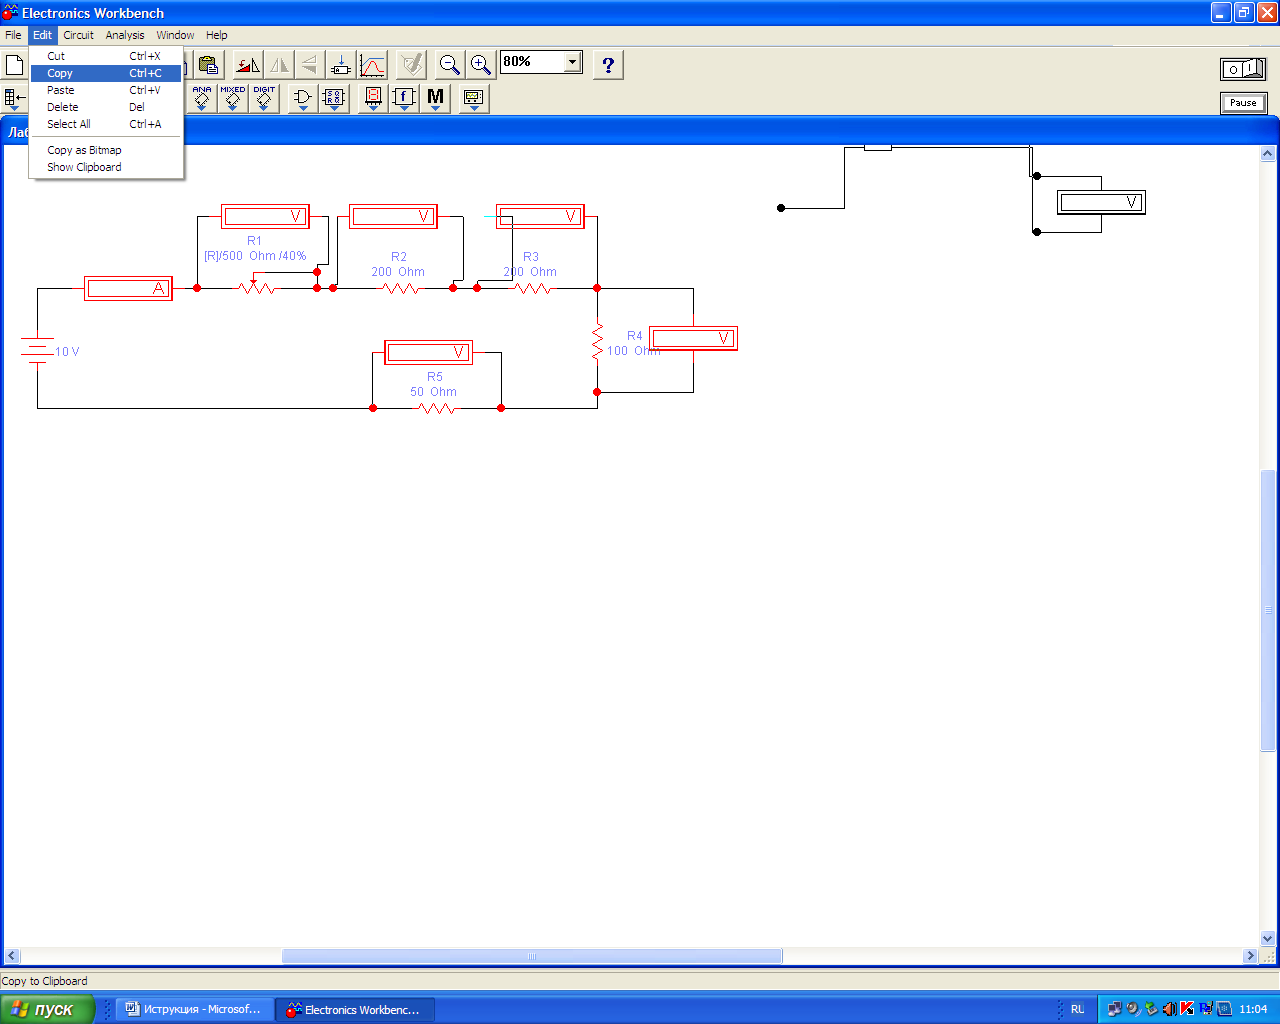The width and height of the screenshot is (1280, 1024).
Task: Choose Copy as Bitmap menu entry
Action: (x=106, y=150)
